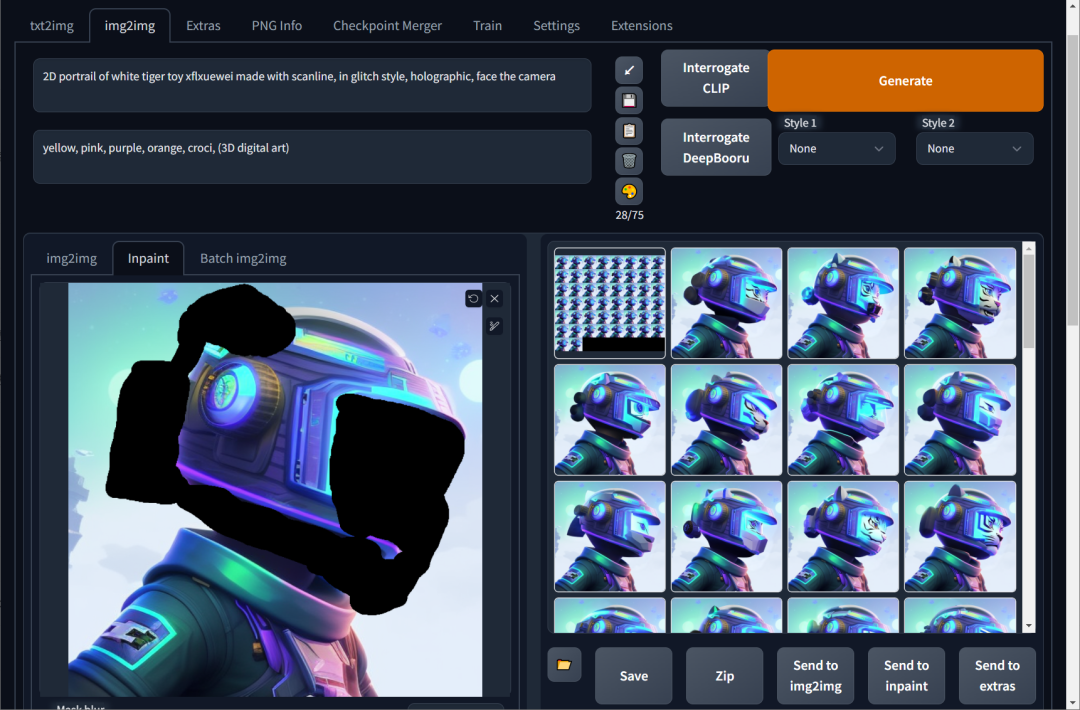1080x710 pixels.
Task: Open the Extensions tab
Action: tap(641, 25)
